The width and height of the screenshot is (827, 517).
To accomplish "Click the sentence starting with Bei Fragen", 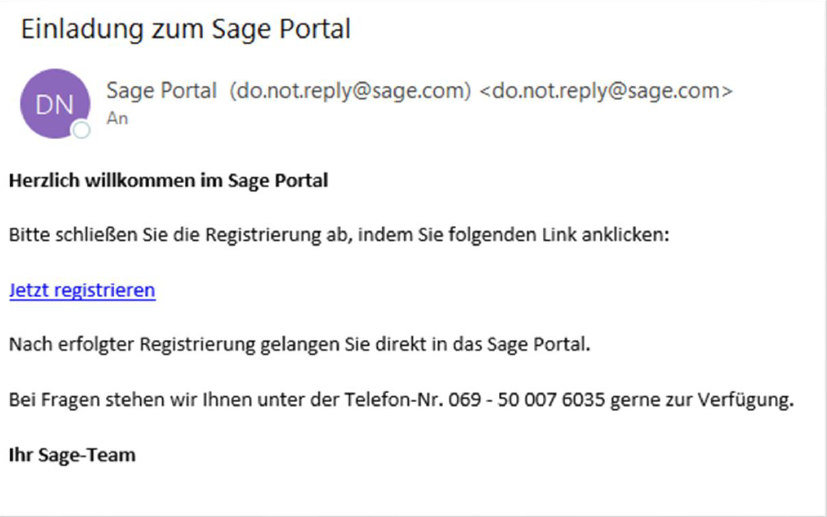I will 400,401.
